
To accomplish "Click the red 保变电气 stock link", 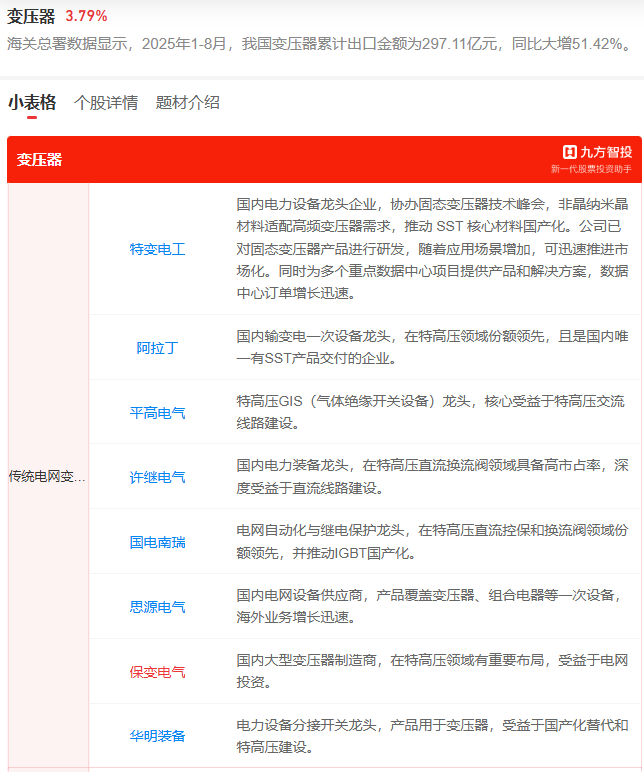I will click(158, 672).
